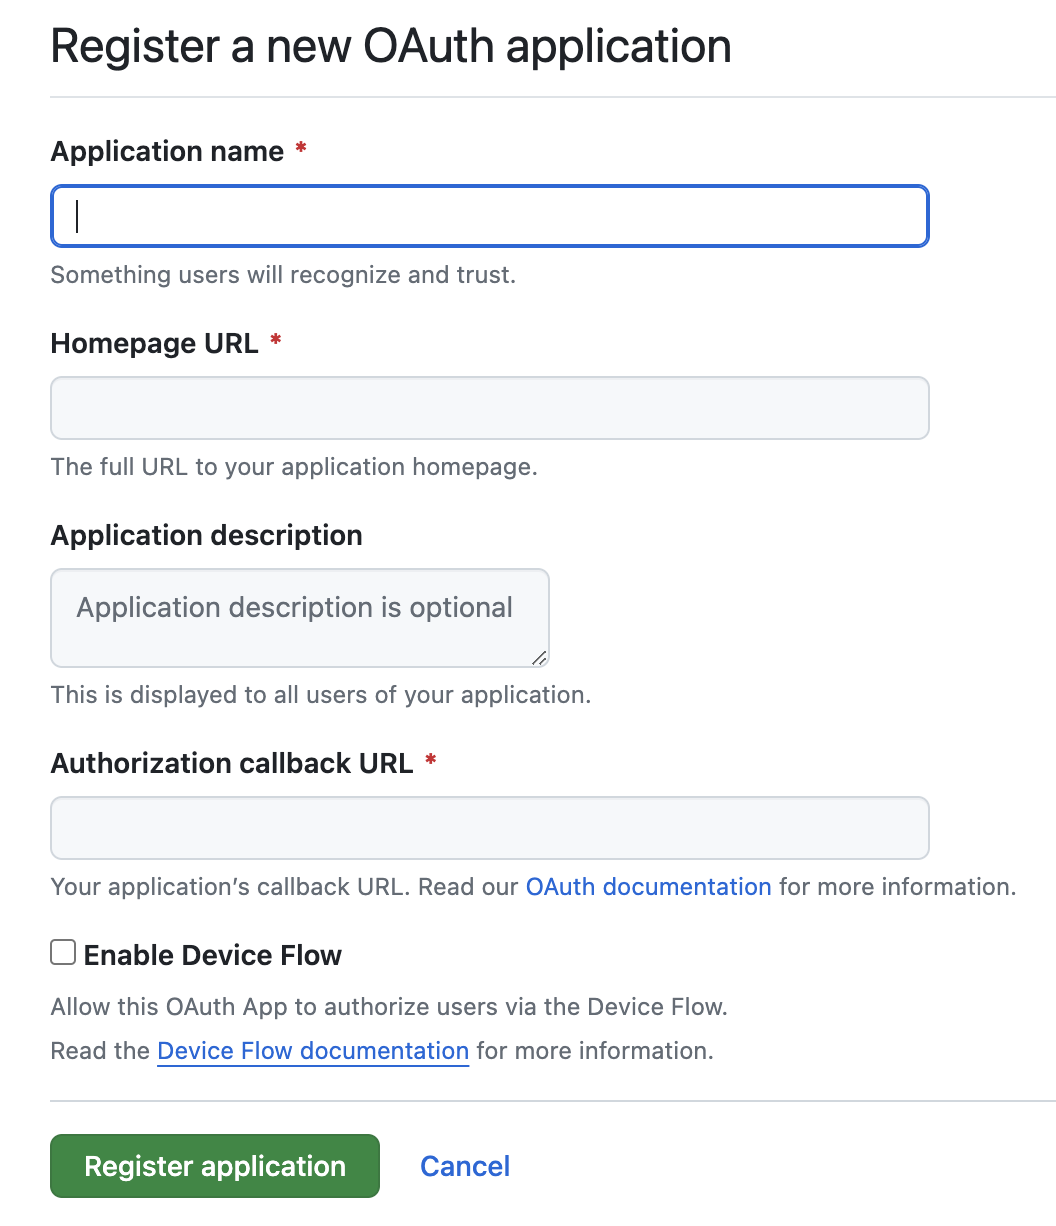This screenshot has height=1226, width=1056.
Task: Cancel the OAuth application registration
Action: tap(465, 1166)
